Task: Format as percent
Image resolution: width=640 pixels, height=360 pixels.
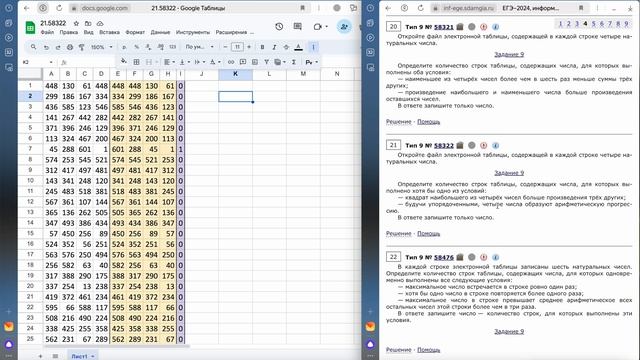Action: tap(137, 47)
